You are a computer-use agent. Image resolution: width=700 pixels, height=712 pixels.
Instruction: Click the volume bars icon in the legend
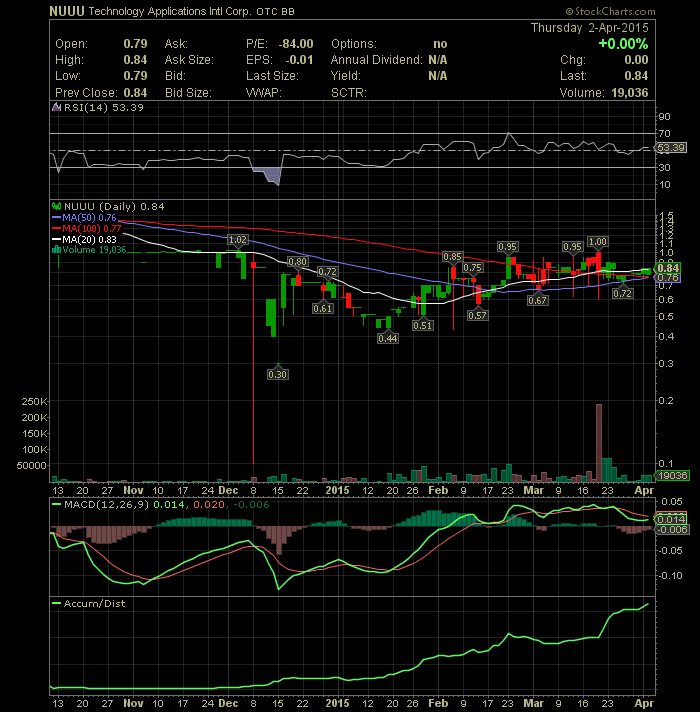56,250
